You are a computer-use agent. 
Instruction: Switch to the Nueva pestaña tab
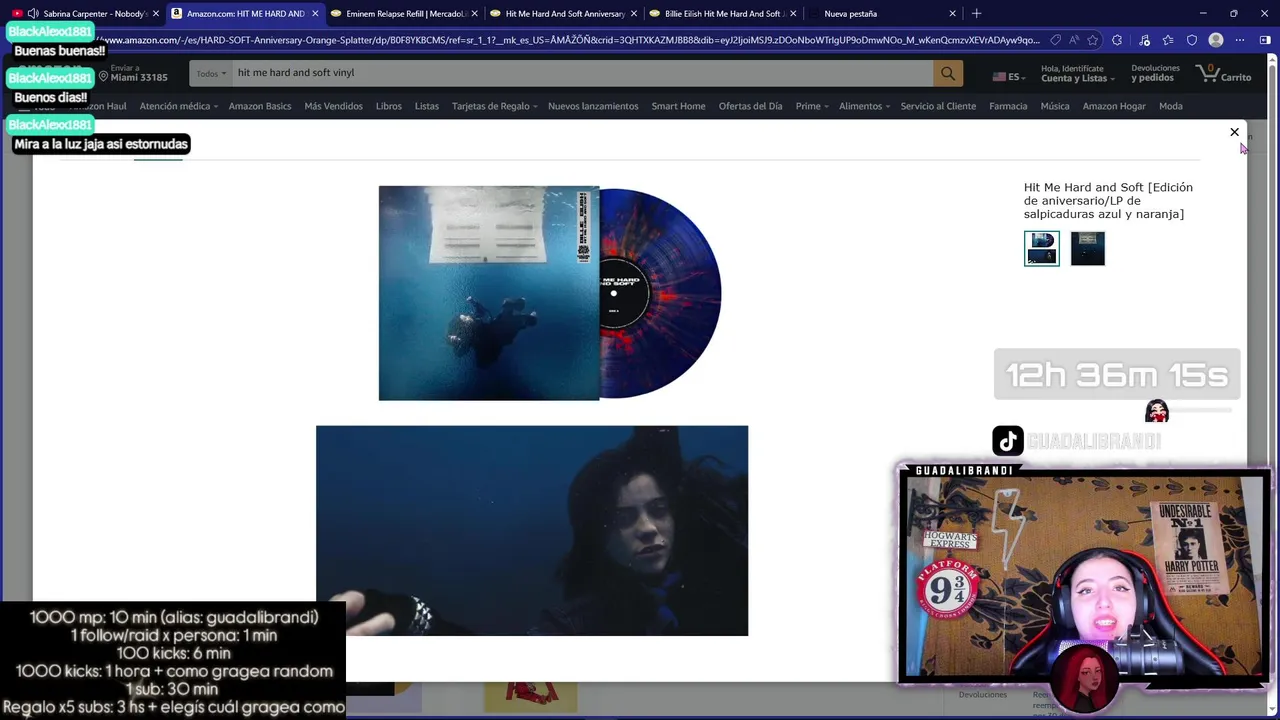[x=880, y=14]
